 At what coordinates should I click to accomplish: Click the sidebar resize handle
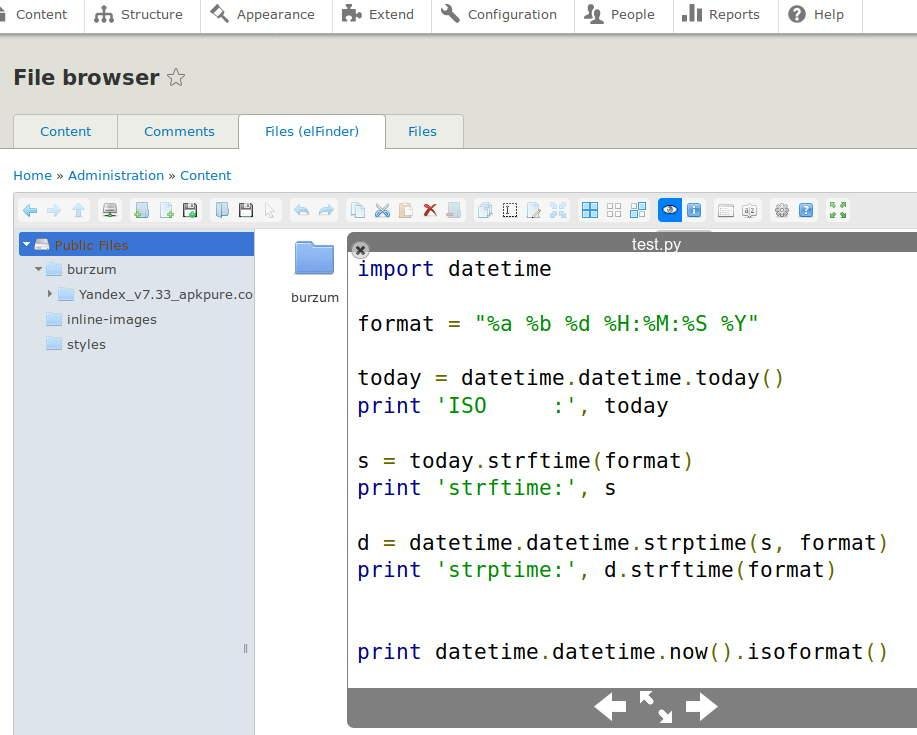(x=246, y=649)
